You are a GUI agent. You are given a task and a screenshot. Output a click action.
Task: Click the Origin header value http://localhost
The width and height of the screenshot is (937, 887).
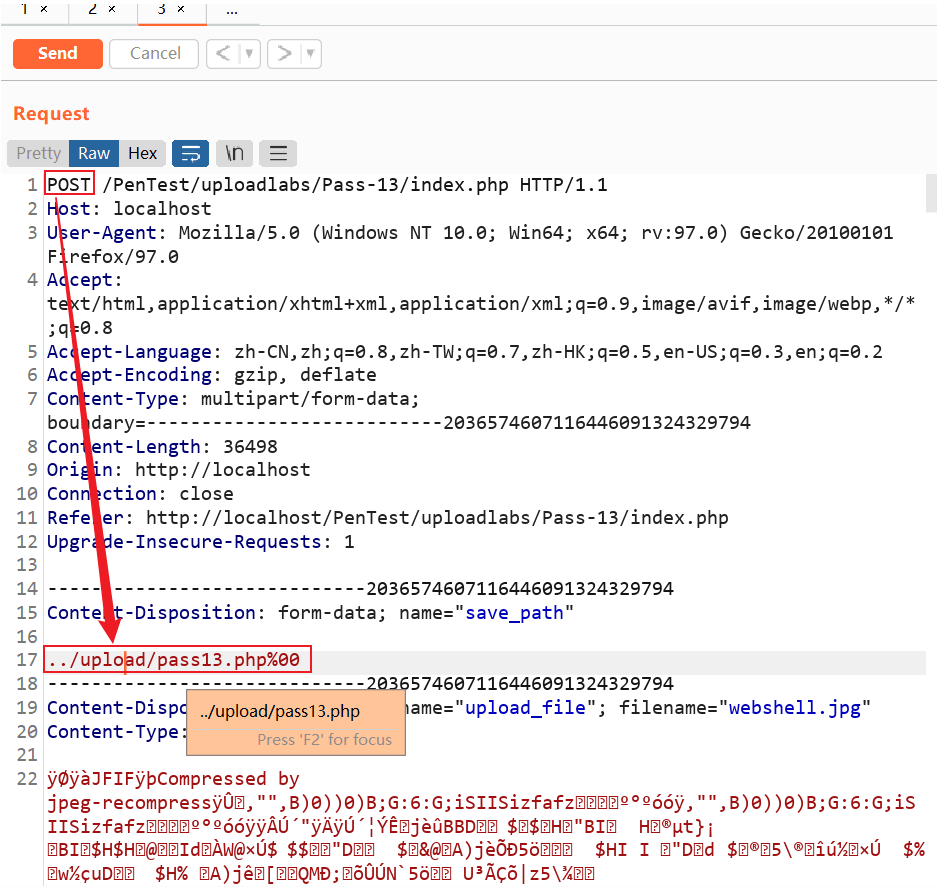pyautogui.click(x=223, y=470)
